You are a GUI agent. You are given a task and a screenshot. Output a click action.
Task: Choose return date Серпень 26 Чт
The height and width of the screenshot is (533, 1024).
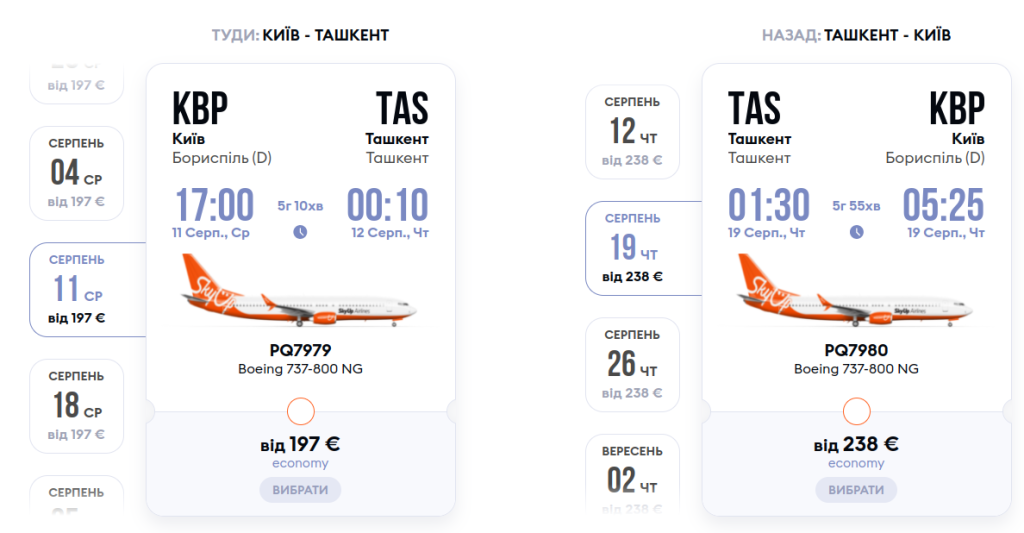632,364
